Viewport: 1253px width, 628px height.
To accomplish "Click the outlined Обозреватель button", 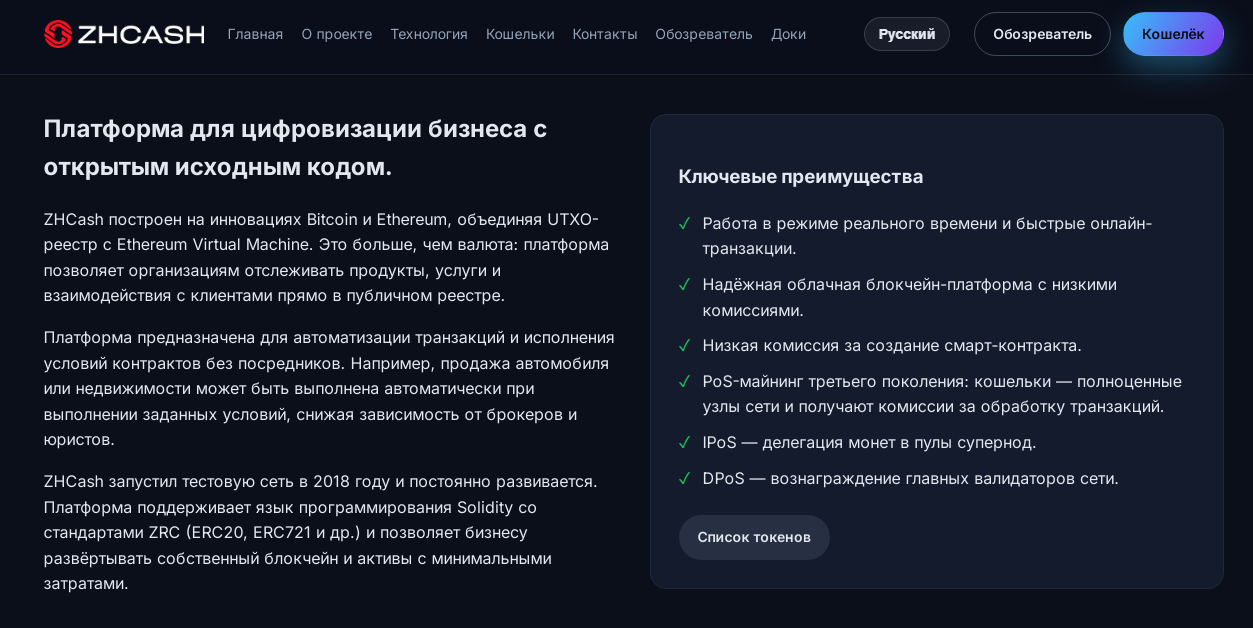I will (1042, 34).
